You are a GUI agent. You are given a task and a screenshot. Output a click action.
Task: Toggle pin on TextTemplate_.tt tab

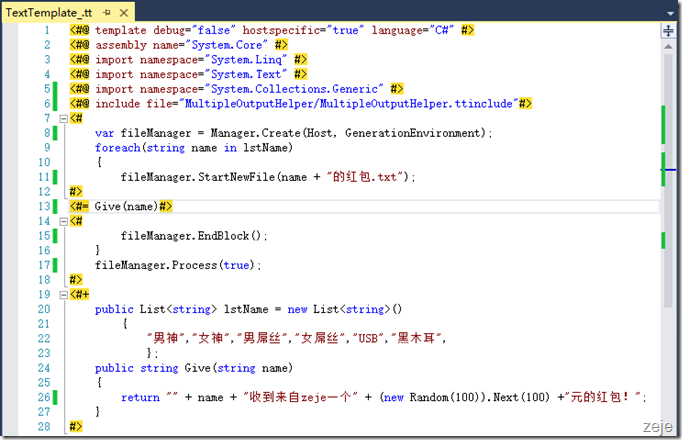click(107, 13)
